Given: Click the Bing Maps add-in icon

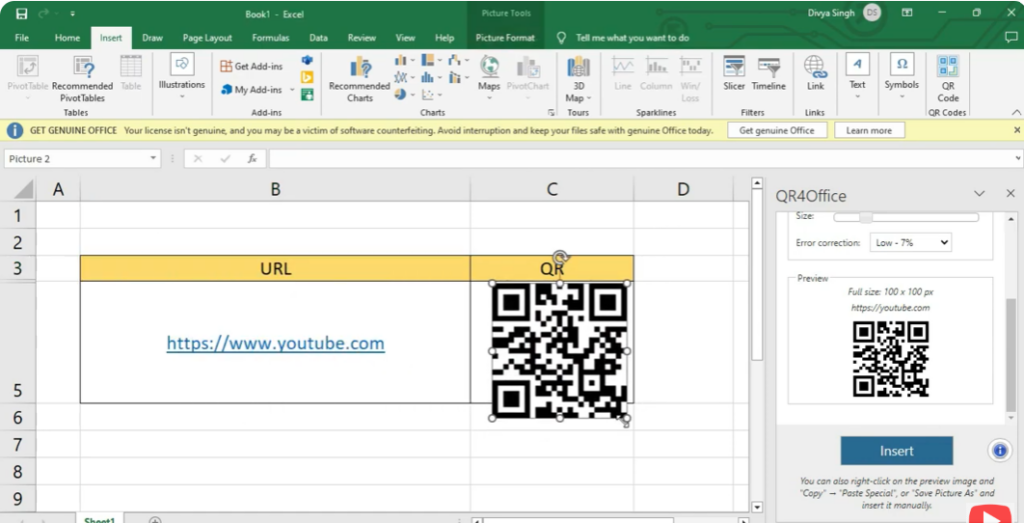Looking at the screenshot, I should click(x=307, y=78).
